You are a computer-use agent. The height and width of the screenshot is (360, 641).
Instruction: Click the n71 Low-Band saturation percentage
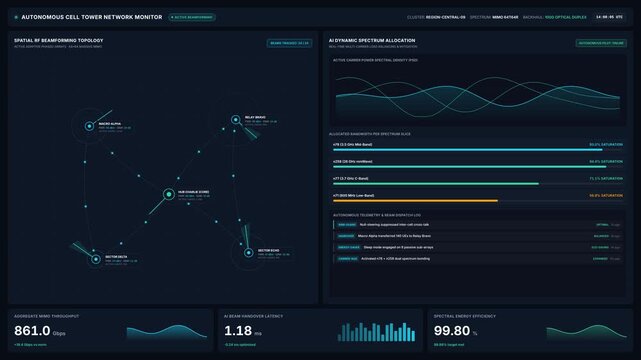tap(606, 196)
